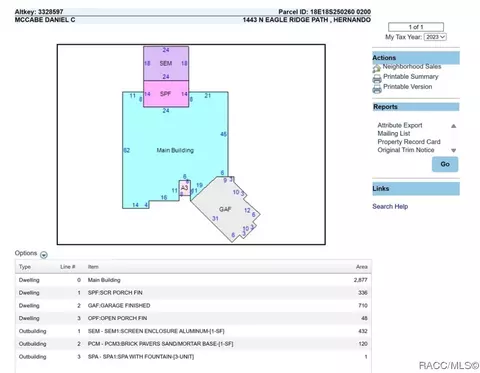This screenshot has width=480, height=373.
Task: Select the Main Building row
Action: 193,280
